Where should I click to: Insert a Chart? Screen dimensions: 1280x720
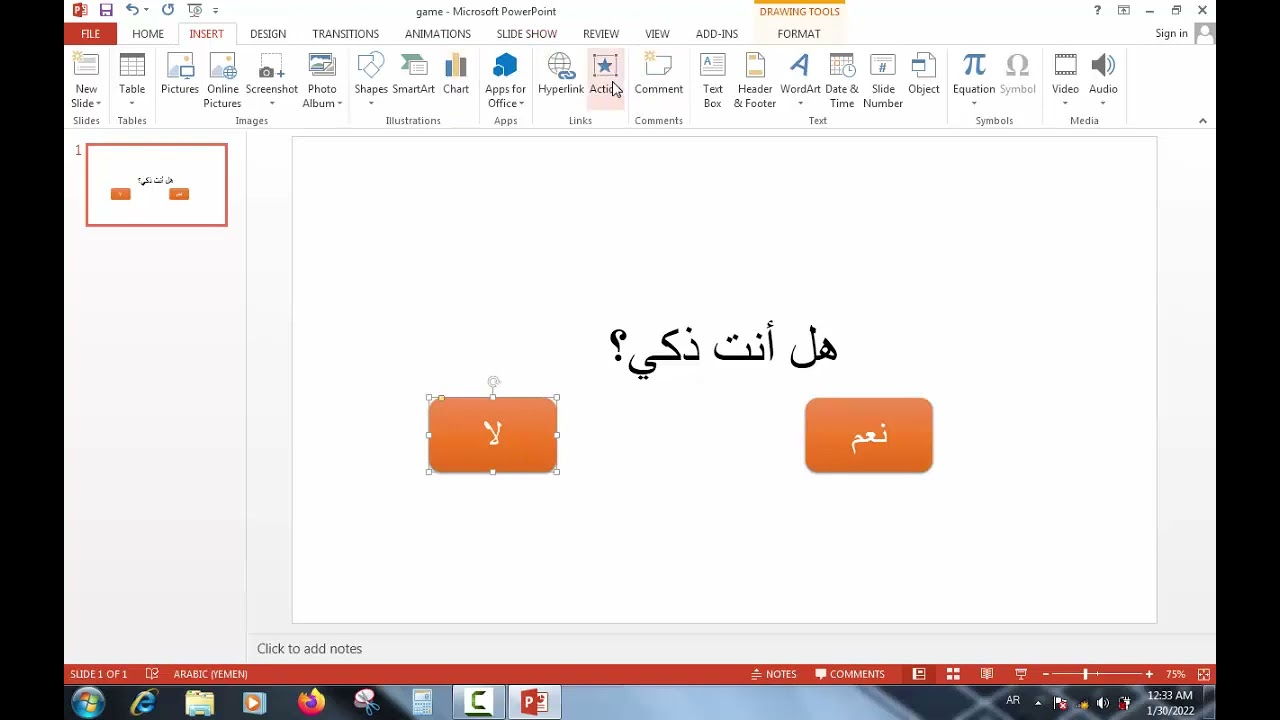point(456,76)
